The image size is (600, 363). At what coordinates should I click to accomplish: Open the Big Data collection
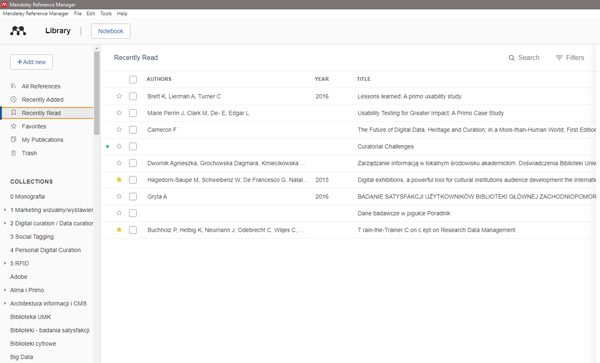point(21,357)
